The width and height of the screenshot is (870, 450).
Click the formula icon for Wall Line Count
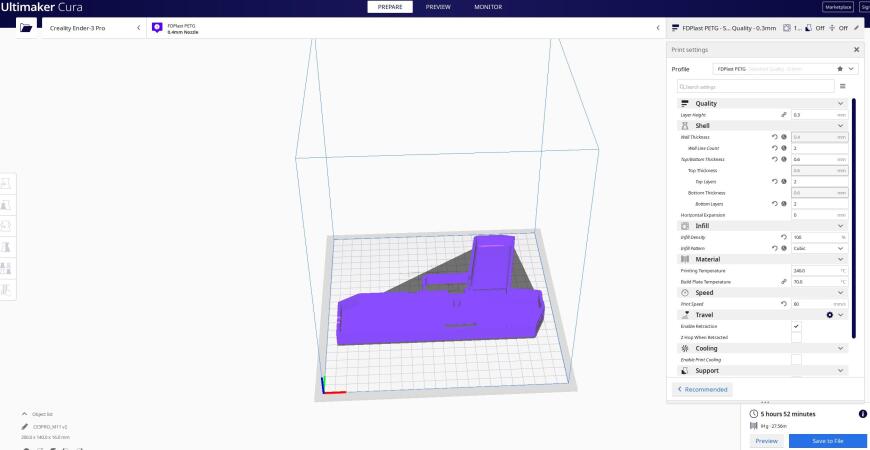pos(783,148)
